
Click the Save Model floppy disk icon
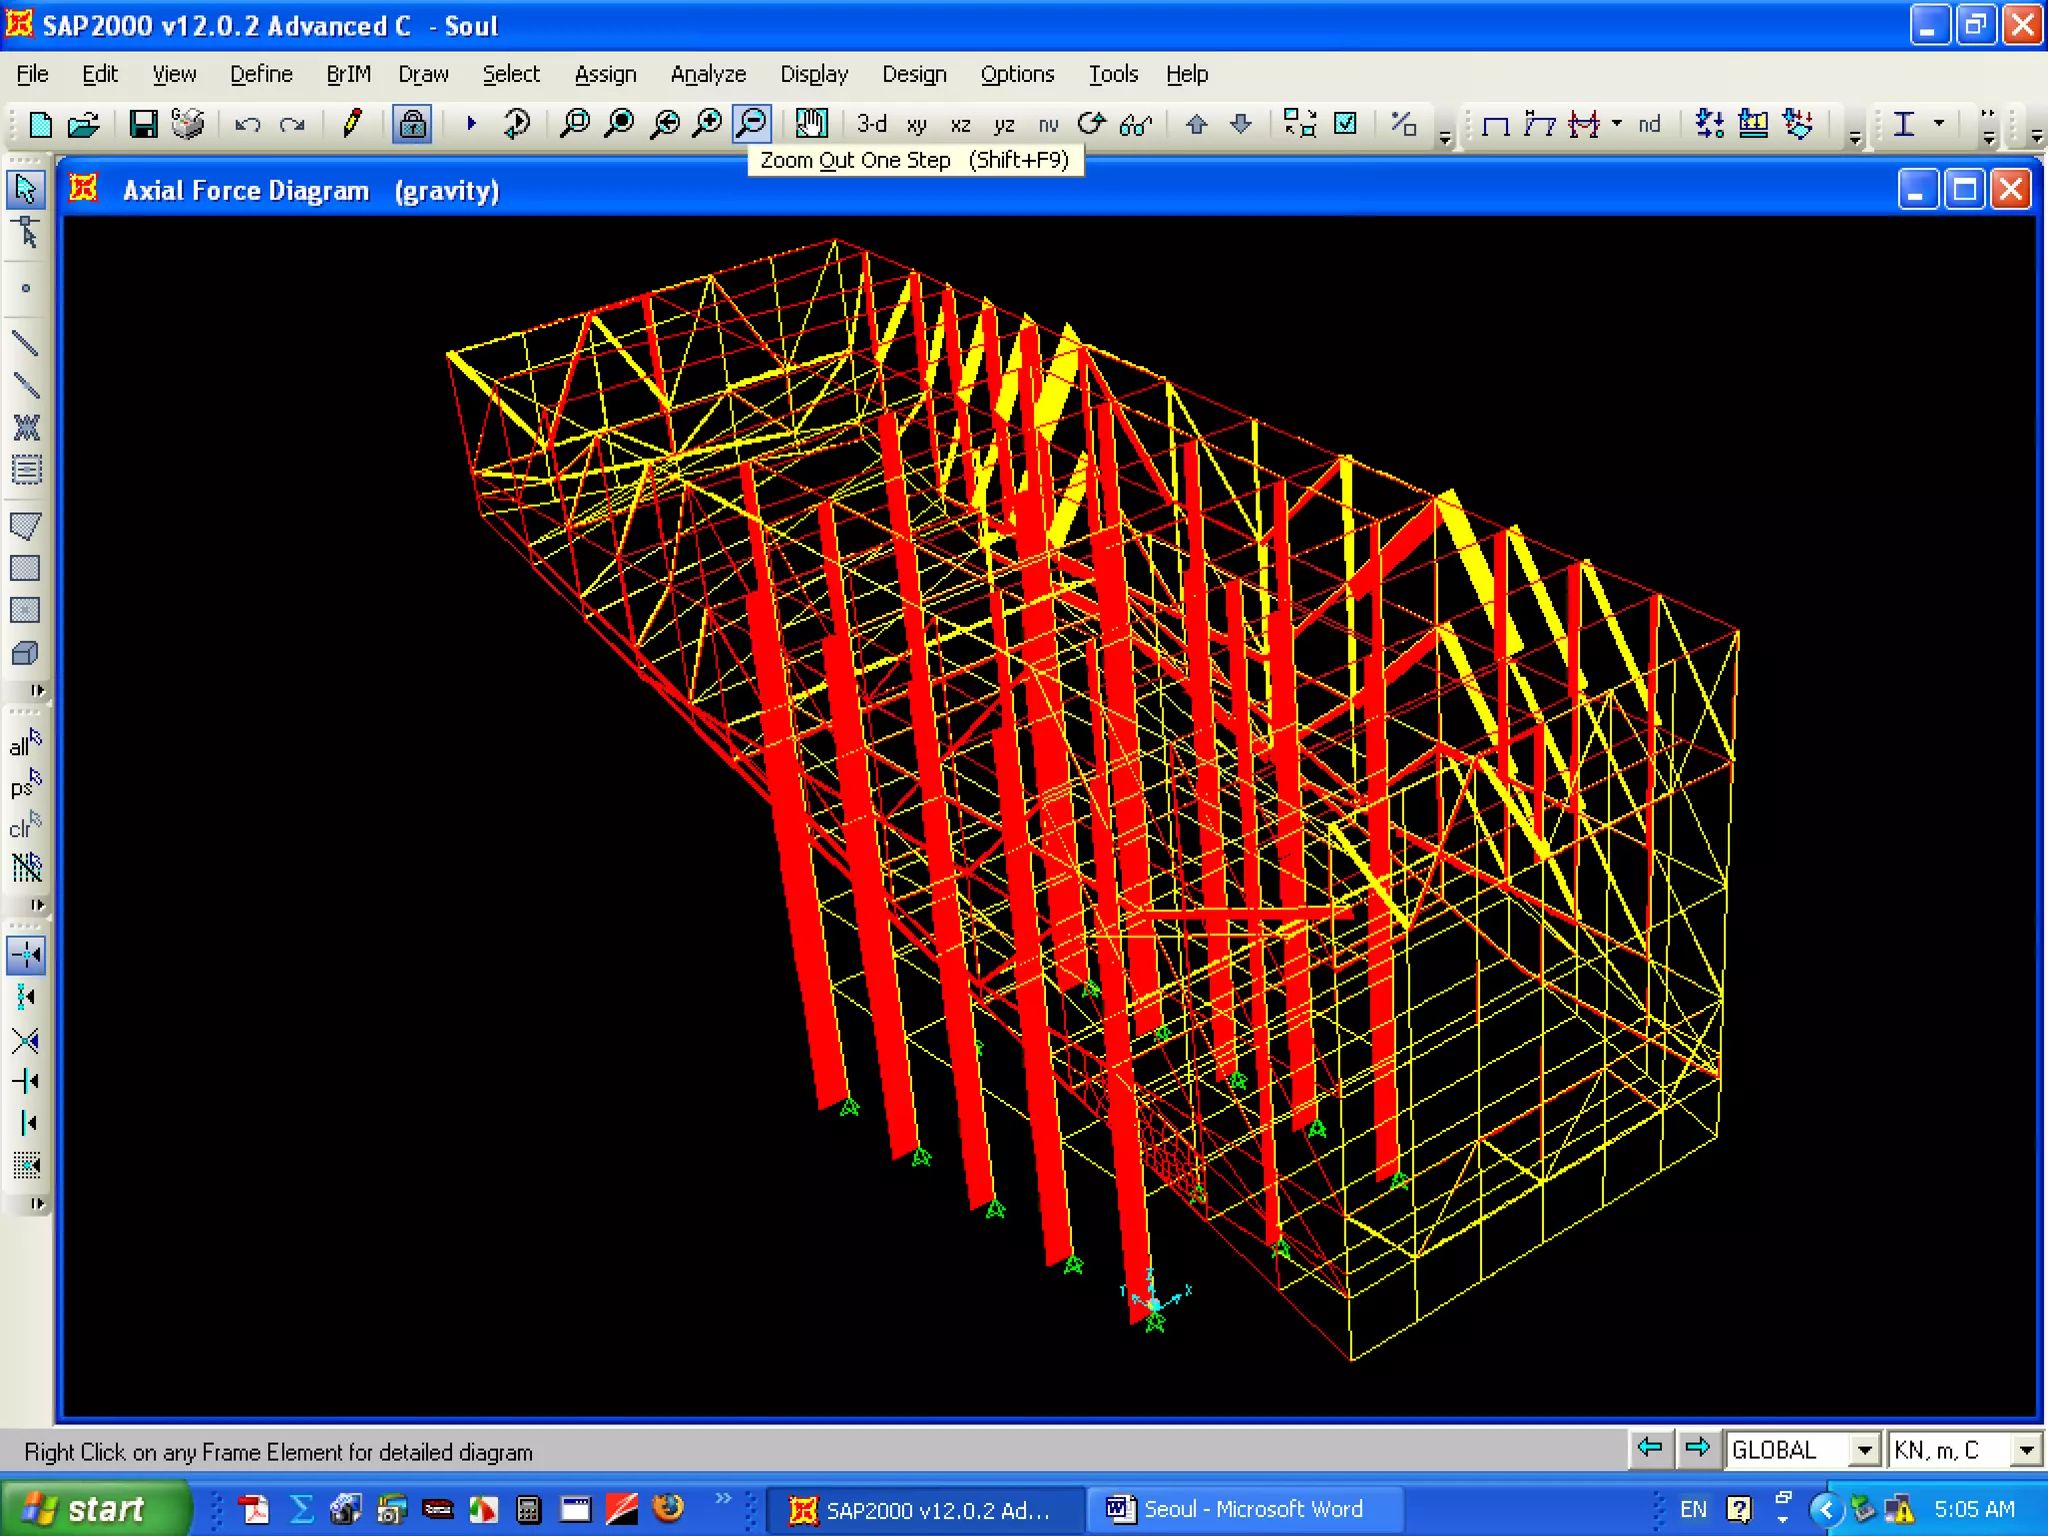(143, 124)
